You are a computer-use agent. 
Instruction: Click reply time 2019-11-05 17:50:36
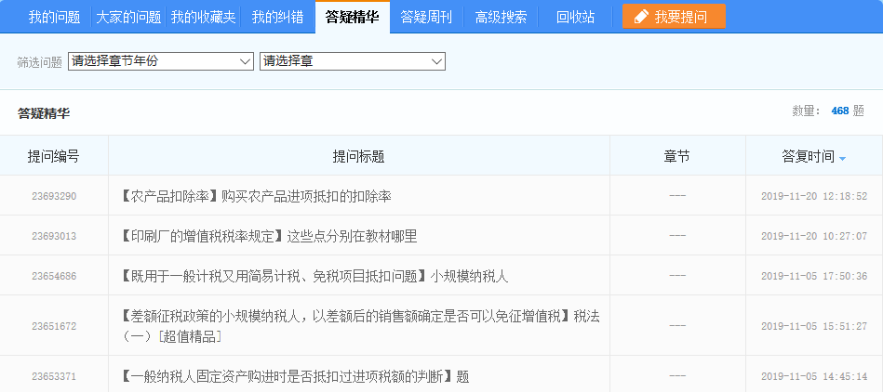(x=814, y=277)
